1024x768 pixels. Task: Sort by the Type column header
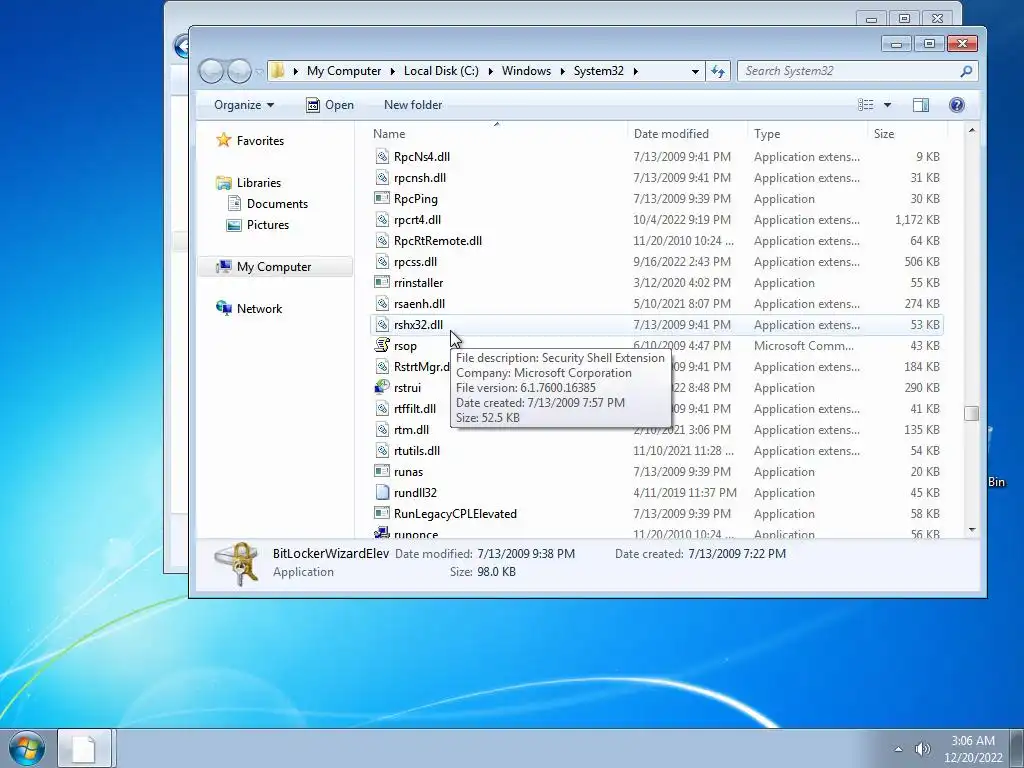[x=807, y=133]
